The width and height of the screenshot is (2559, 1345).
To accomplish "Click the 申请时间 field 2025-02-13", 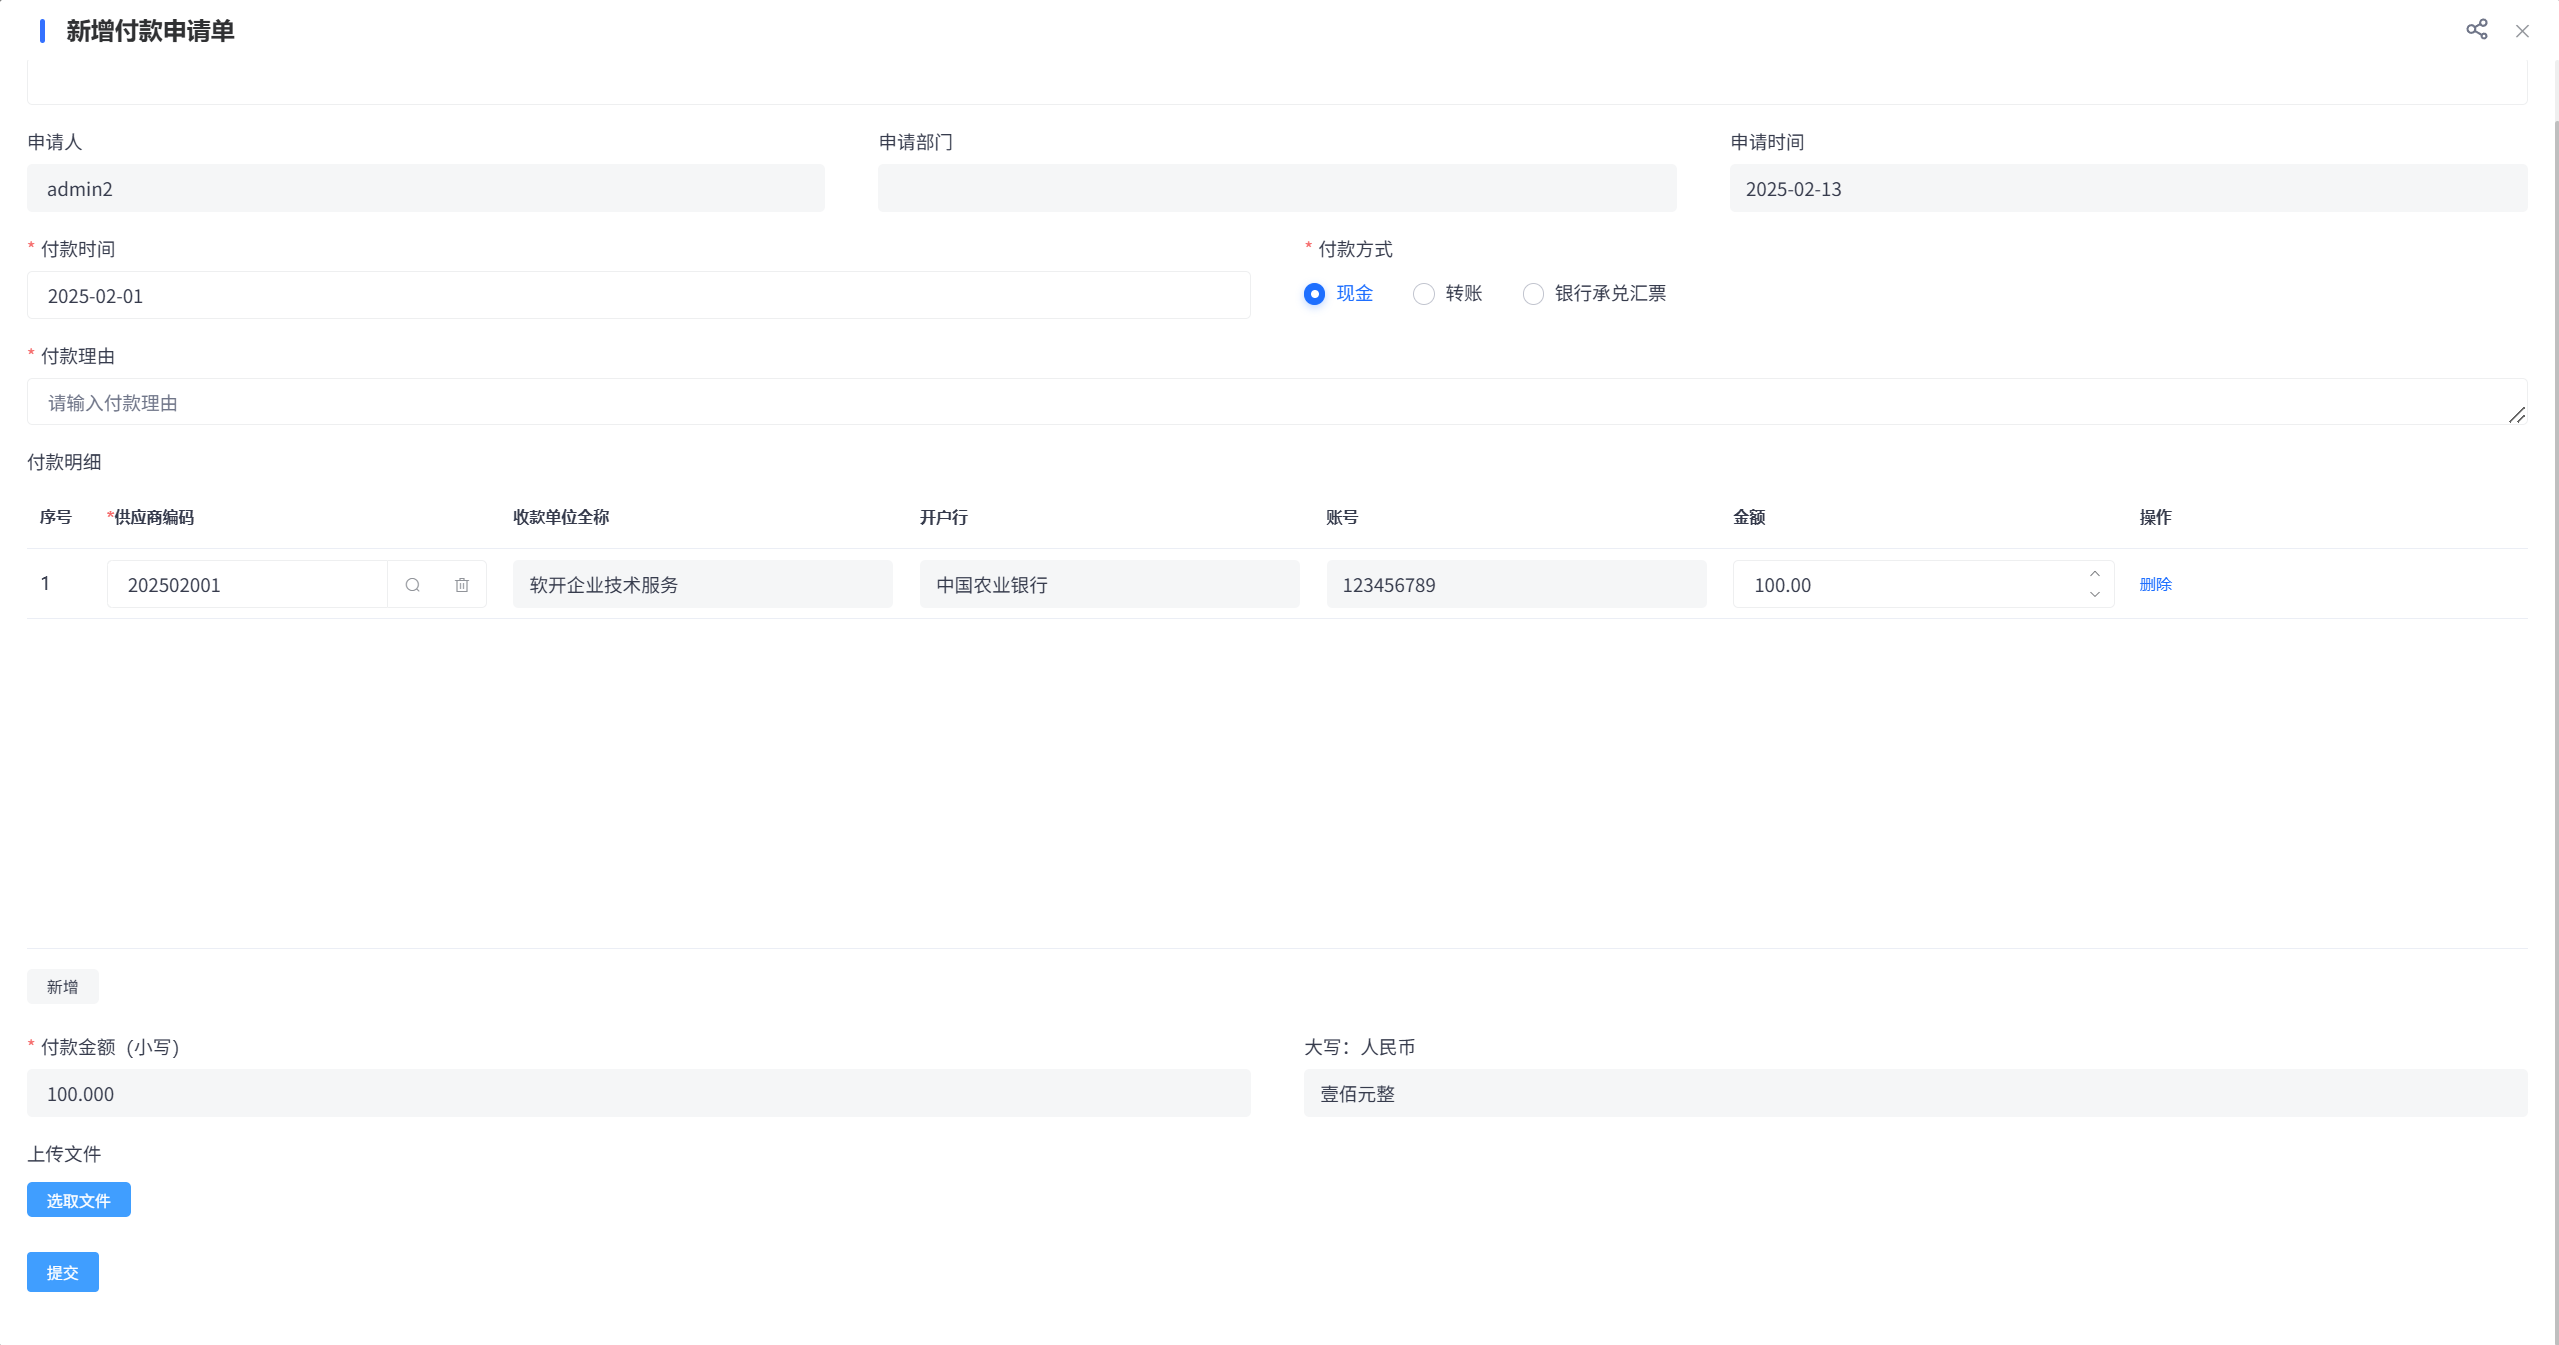I will point(2127,189).
